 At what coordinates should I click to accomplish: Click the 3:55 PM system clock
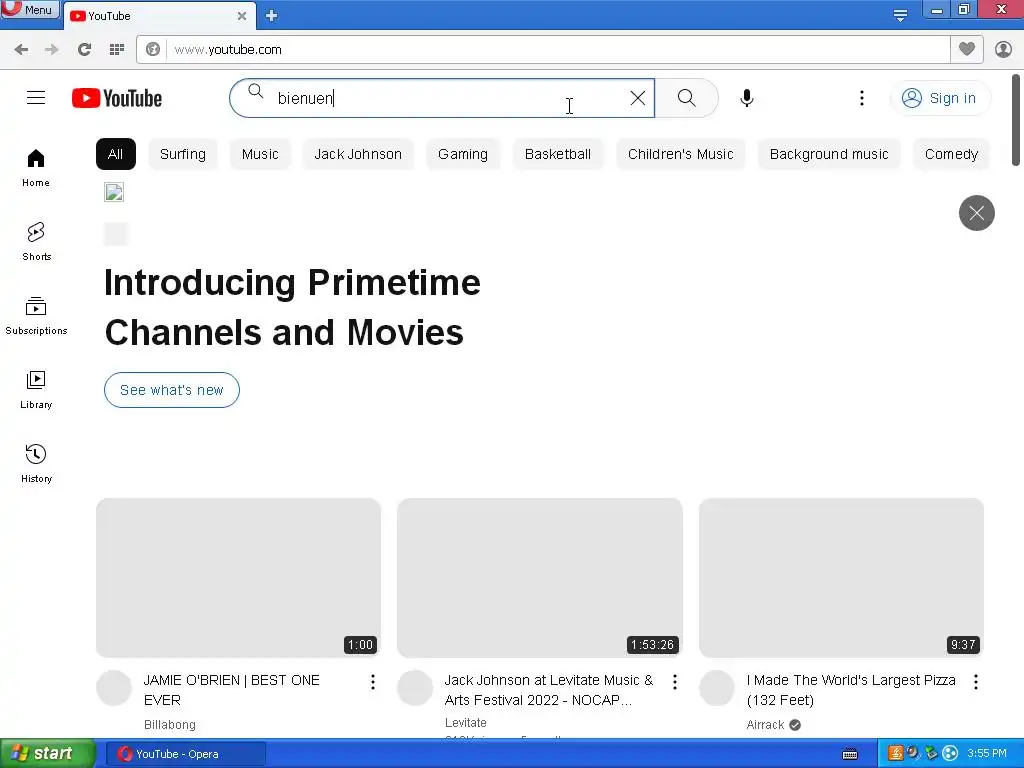click(x=987, y=754)
